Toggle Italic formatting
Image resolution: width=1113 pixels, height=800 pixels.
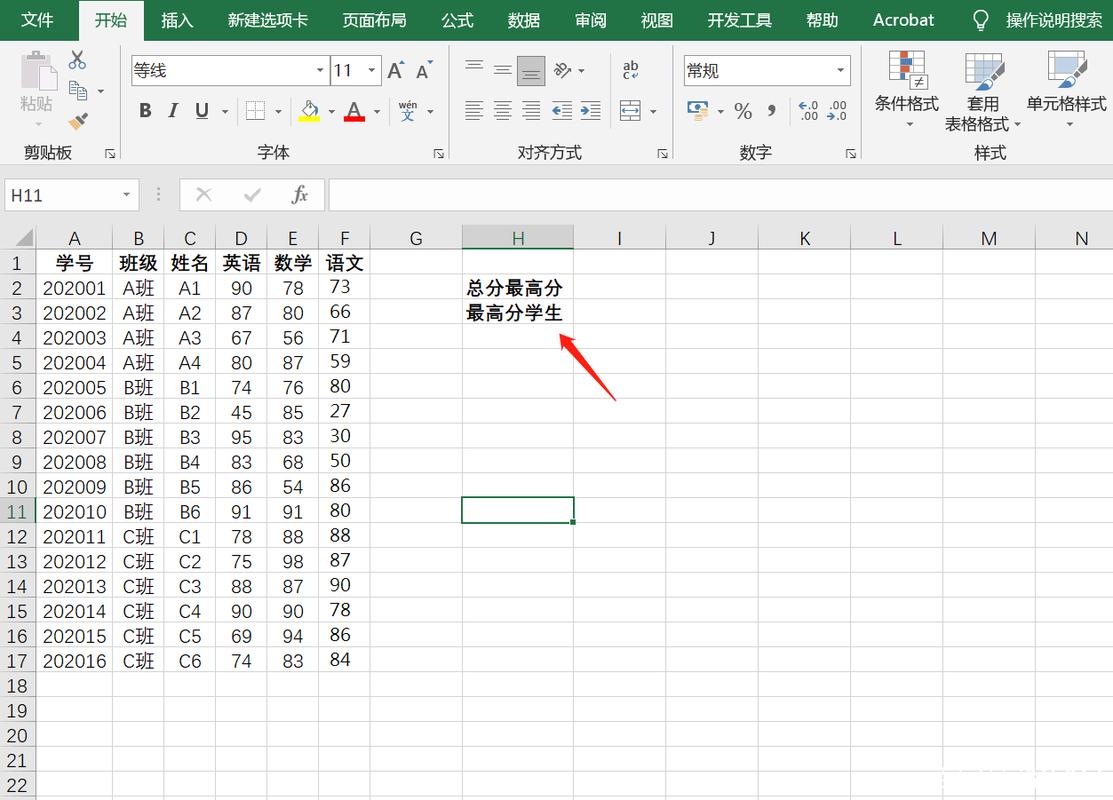click(173, 111)
